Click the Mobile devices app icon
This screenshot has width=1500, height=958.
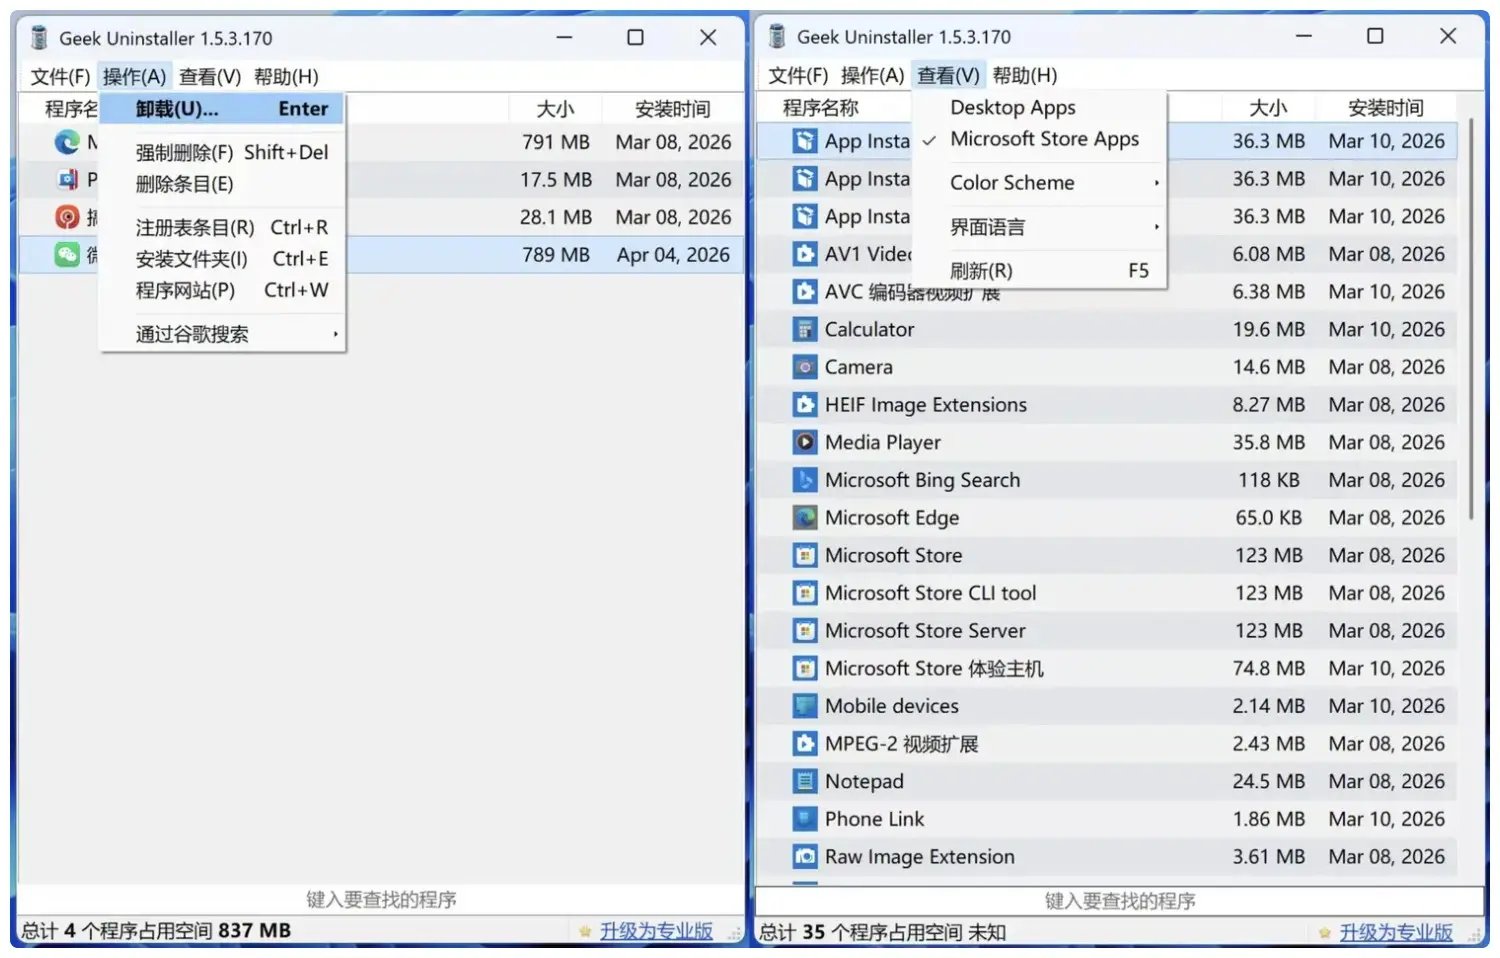805,706
